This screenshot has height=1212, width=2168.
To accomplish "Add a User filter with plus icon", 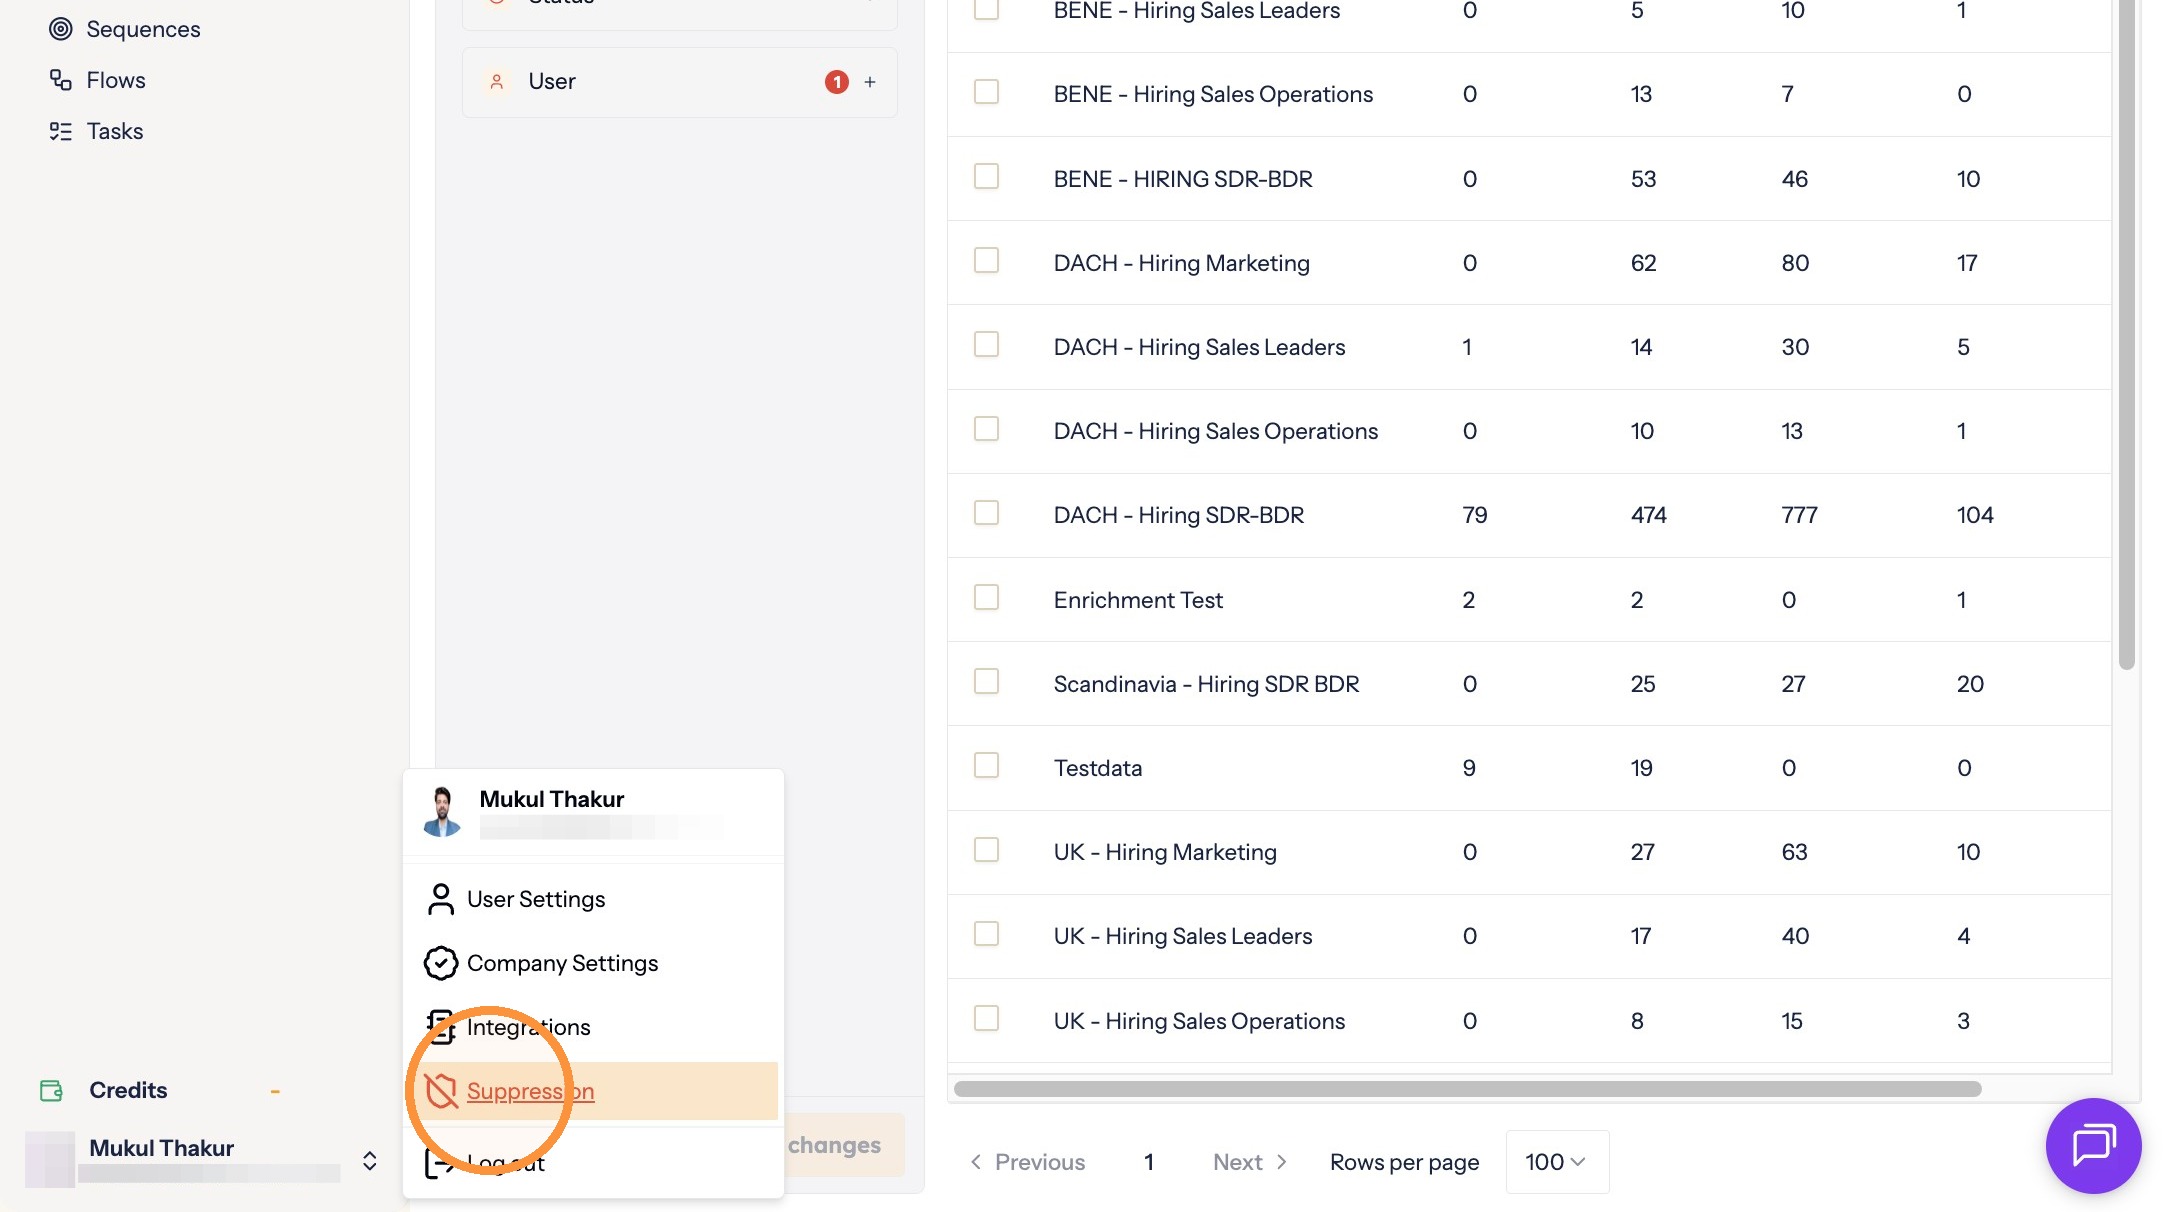I will point(870,82).
